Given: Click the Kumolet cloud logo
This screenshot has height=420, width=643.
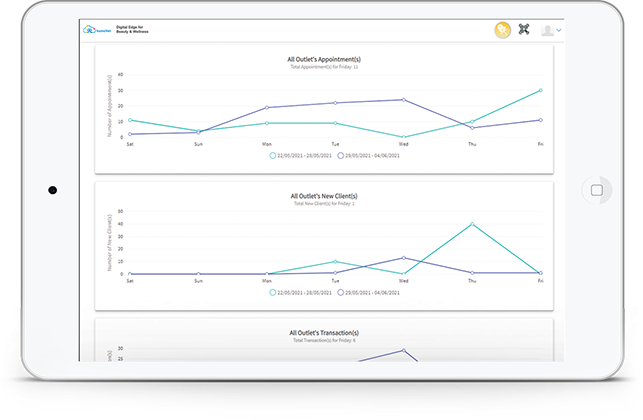Looking at the screenshot, I should point(97,30).
